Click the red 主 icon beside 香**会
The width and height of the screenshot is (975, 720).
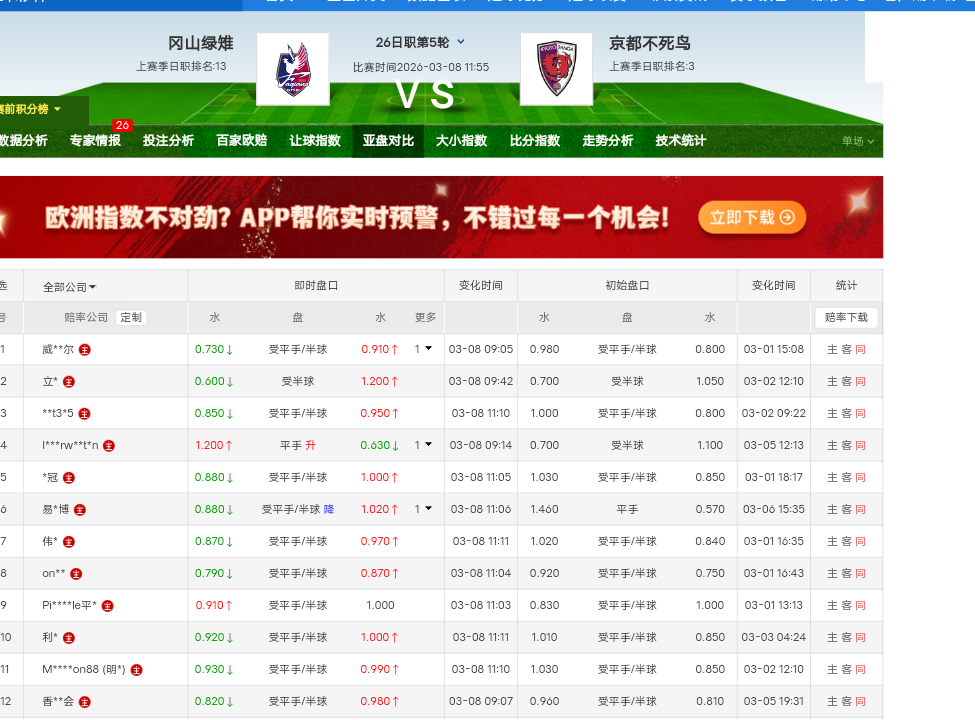pos(85,702)
